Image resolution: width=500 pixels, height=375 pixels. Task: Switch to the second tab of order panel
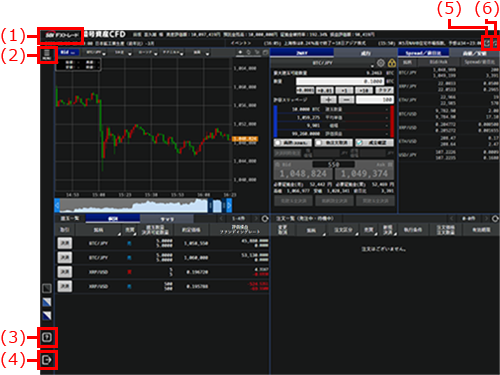366,53
